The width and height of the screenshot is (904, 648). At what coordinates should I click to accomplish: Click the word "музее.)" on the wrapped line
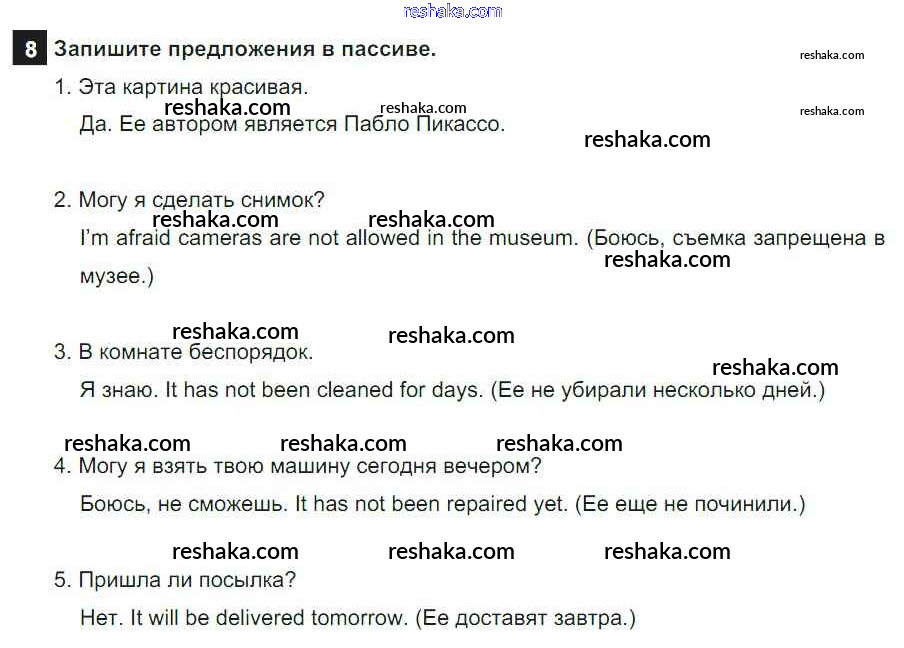click(x=116, y=276)
